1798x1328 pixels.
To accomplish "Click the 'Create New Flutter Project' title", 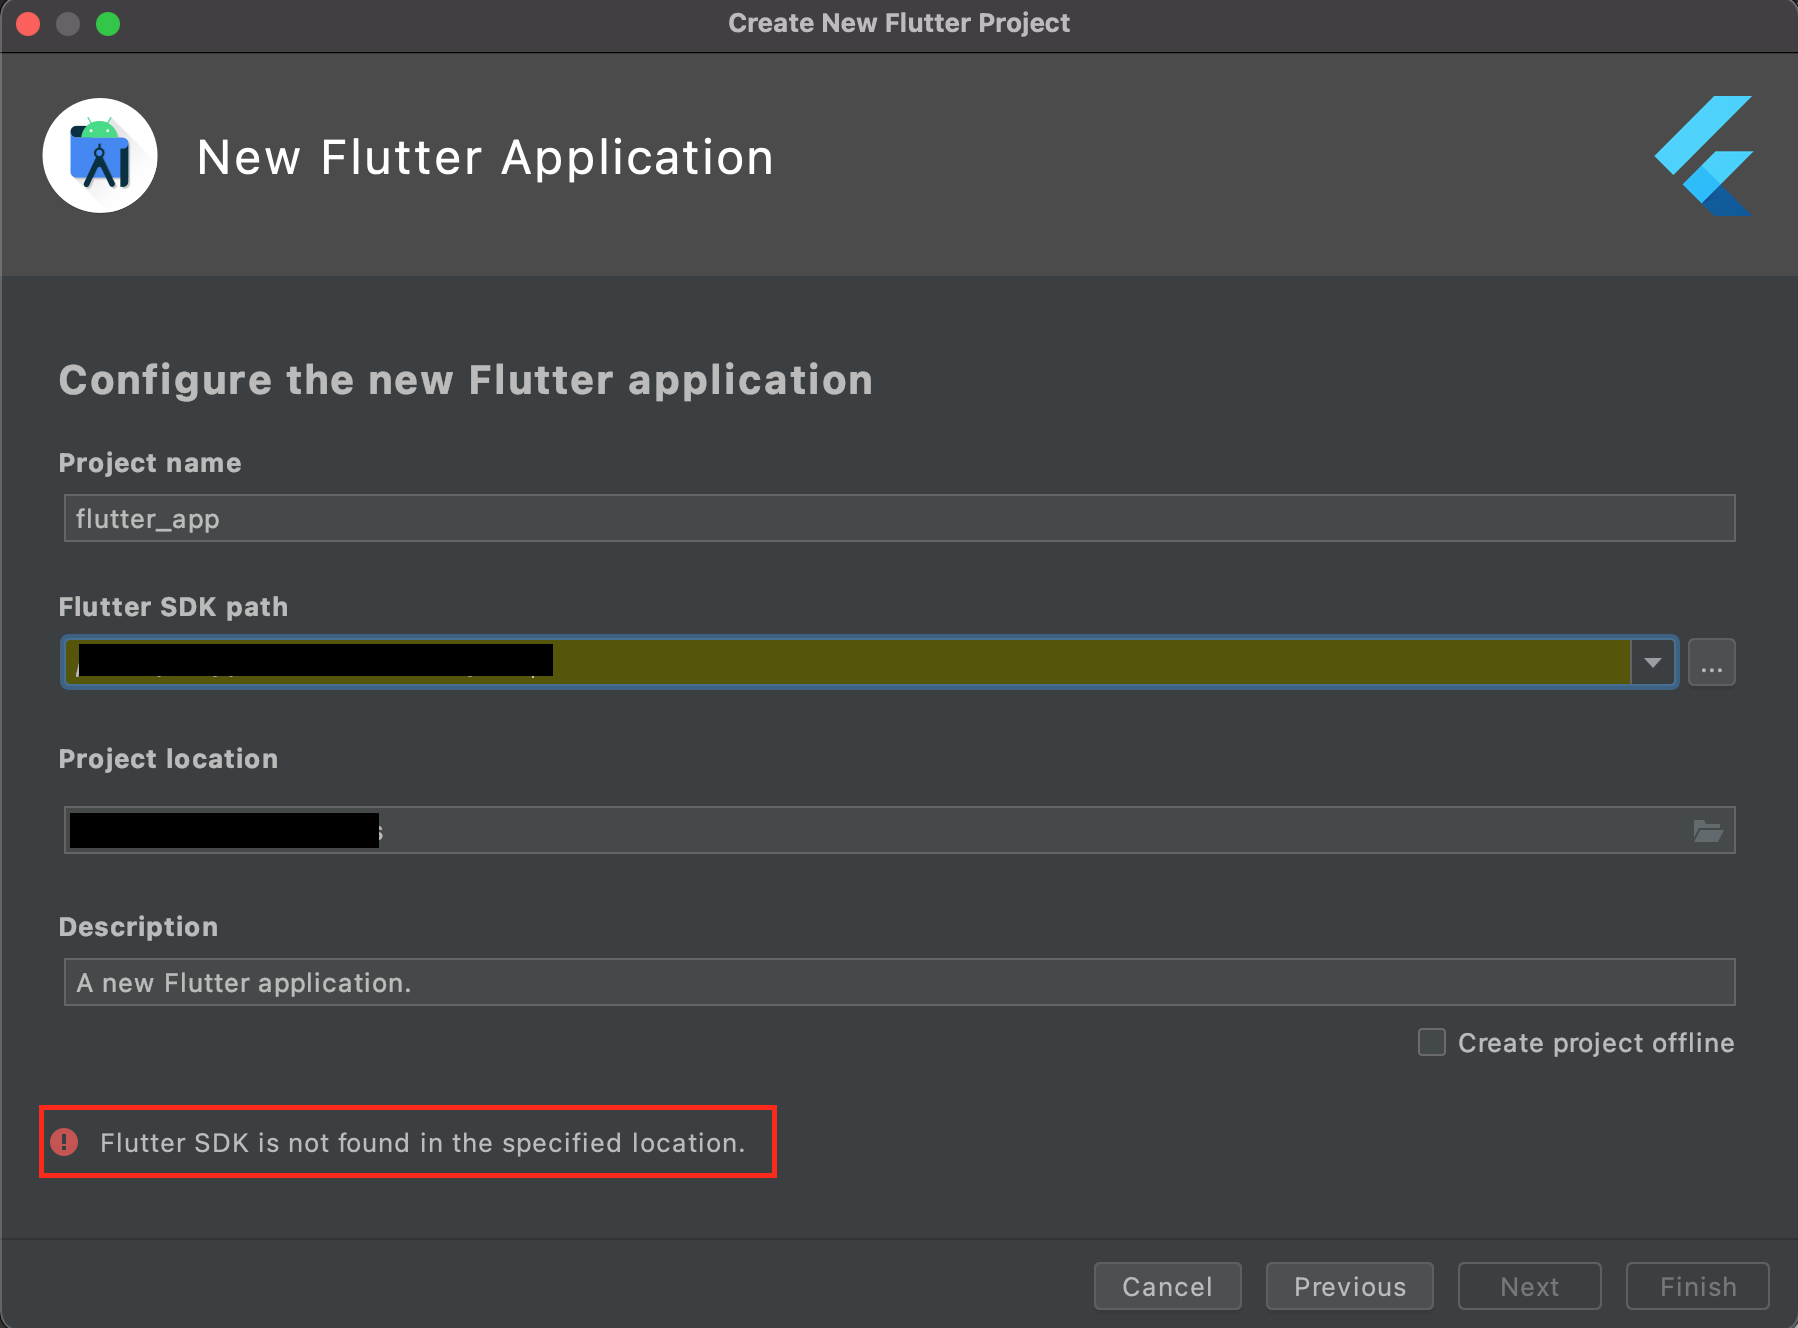I will click(x=899, y=23).
